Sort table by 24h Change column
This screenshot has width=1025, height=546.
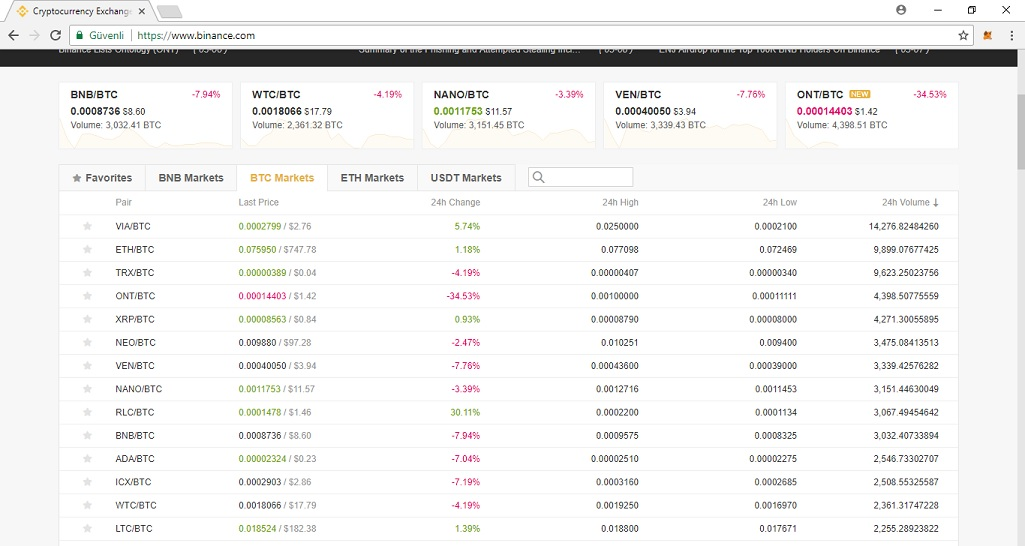pos(455,203)
